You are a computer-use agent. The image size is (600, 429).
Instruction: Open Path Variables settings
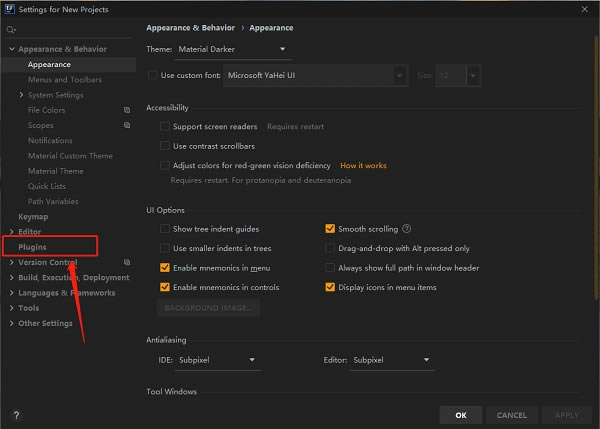(x=53, y=201)
